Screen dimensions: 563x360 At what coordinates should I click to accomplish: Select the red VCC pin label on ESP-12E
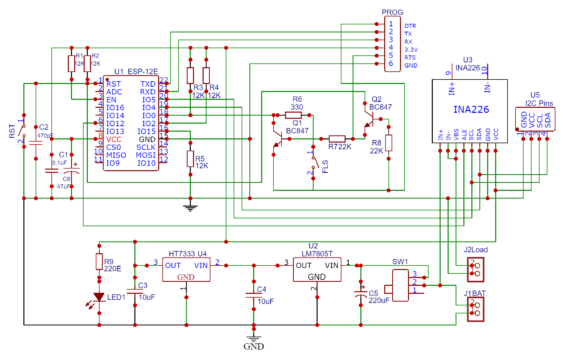click(114, 139)
